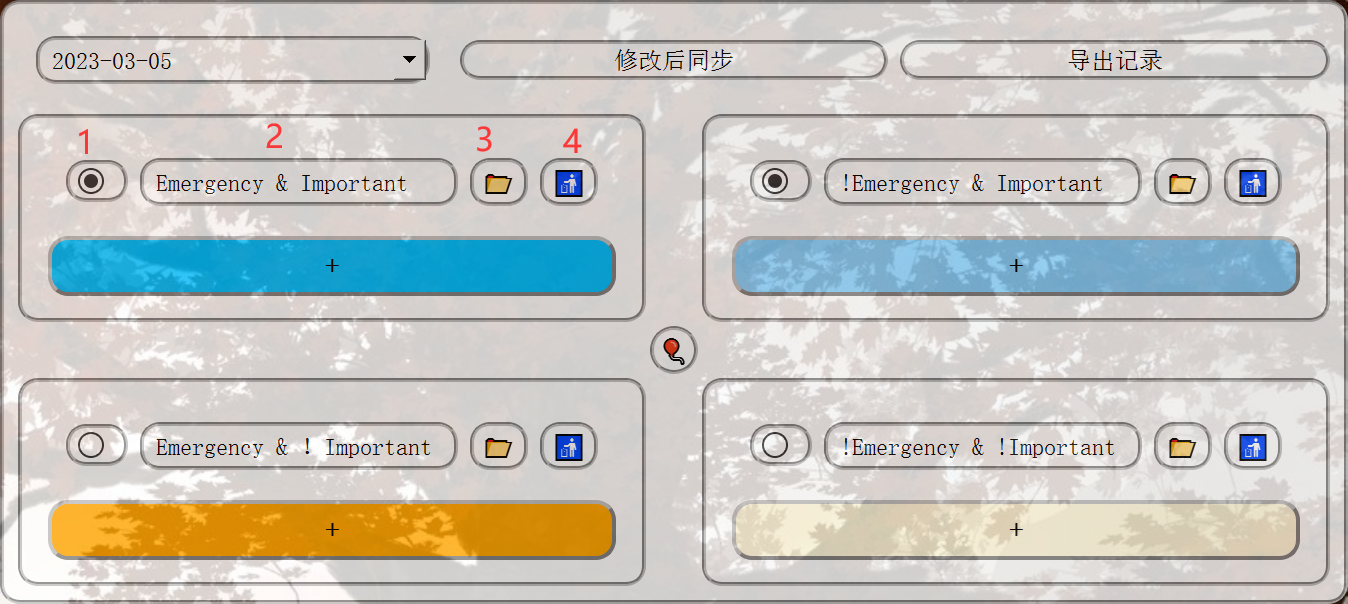Click the 导出记录 button

coord(1114,60)
